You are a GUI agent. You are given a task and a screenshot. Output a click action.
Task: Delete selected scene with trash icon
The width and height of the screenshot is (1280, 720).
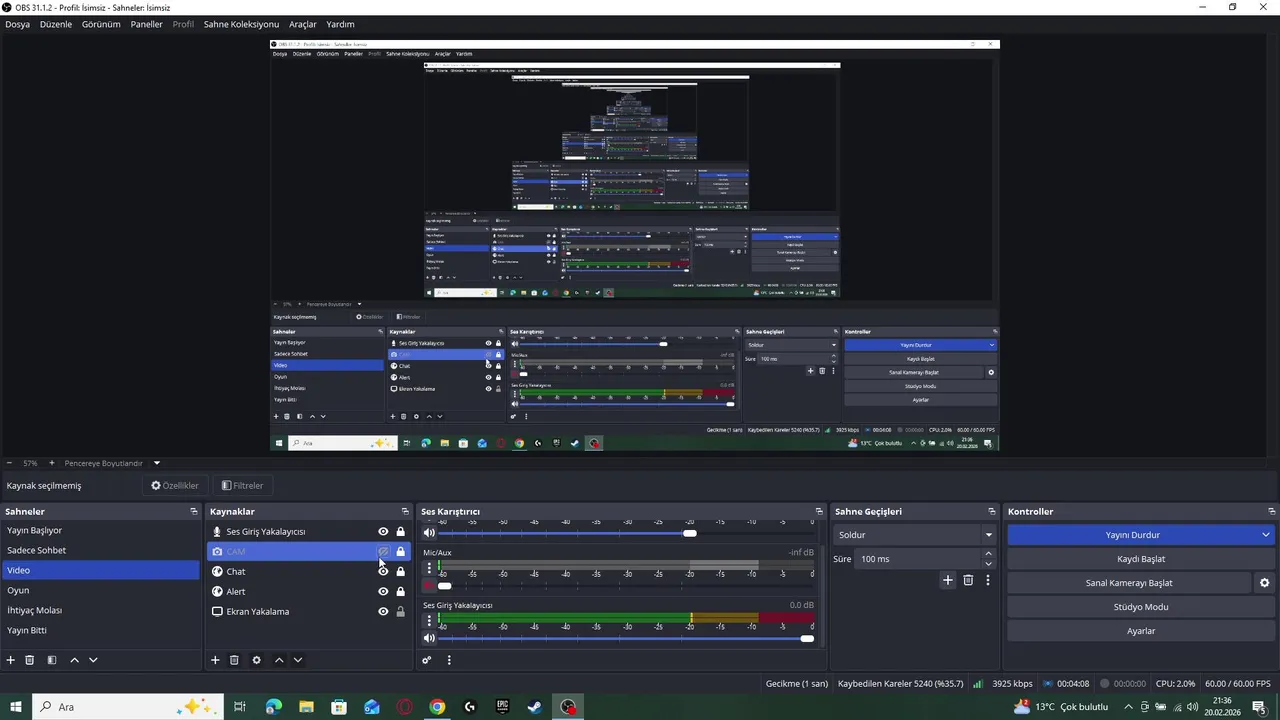(30, 660)
